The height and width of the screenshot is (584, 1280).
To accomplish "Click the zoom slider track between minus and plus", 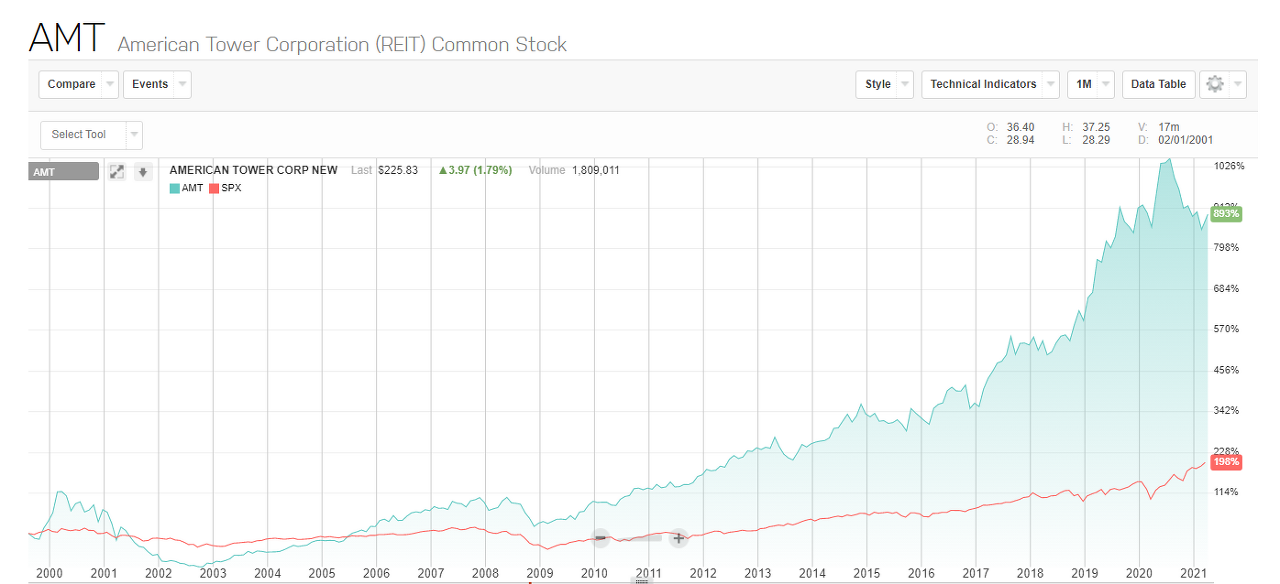I will click(x=640, y=538).
